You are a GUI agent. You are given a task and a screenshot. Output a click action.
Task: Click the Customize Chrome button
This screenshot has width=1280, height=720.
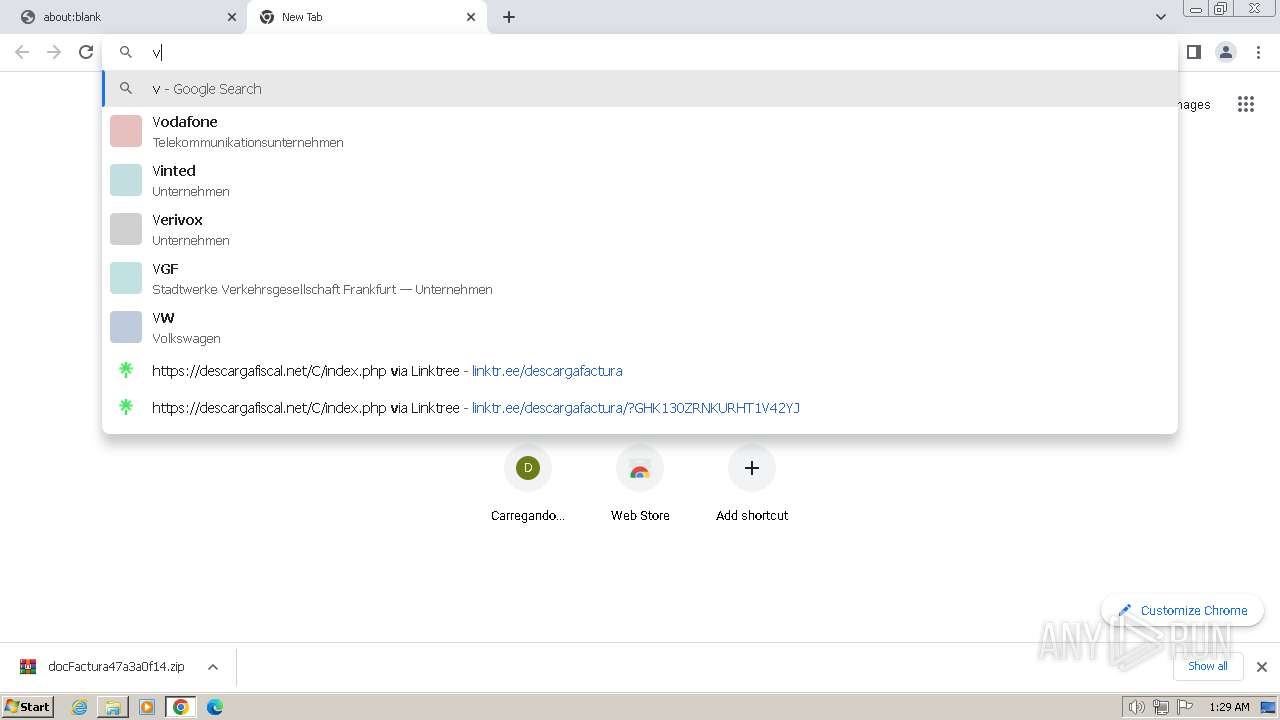click(1182, 610)
